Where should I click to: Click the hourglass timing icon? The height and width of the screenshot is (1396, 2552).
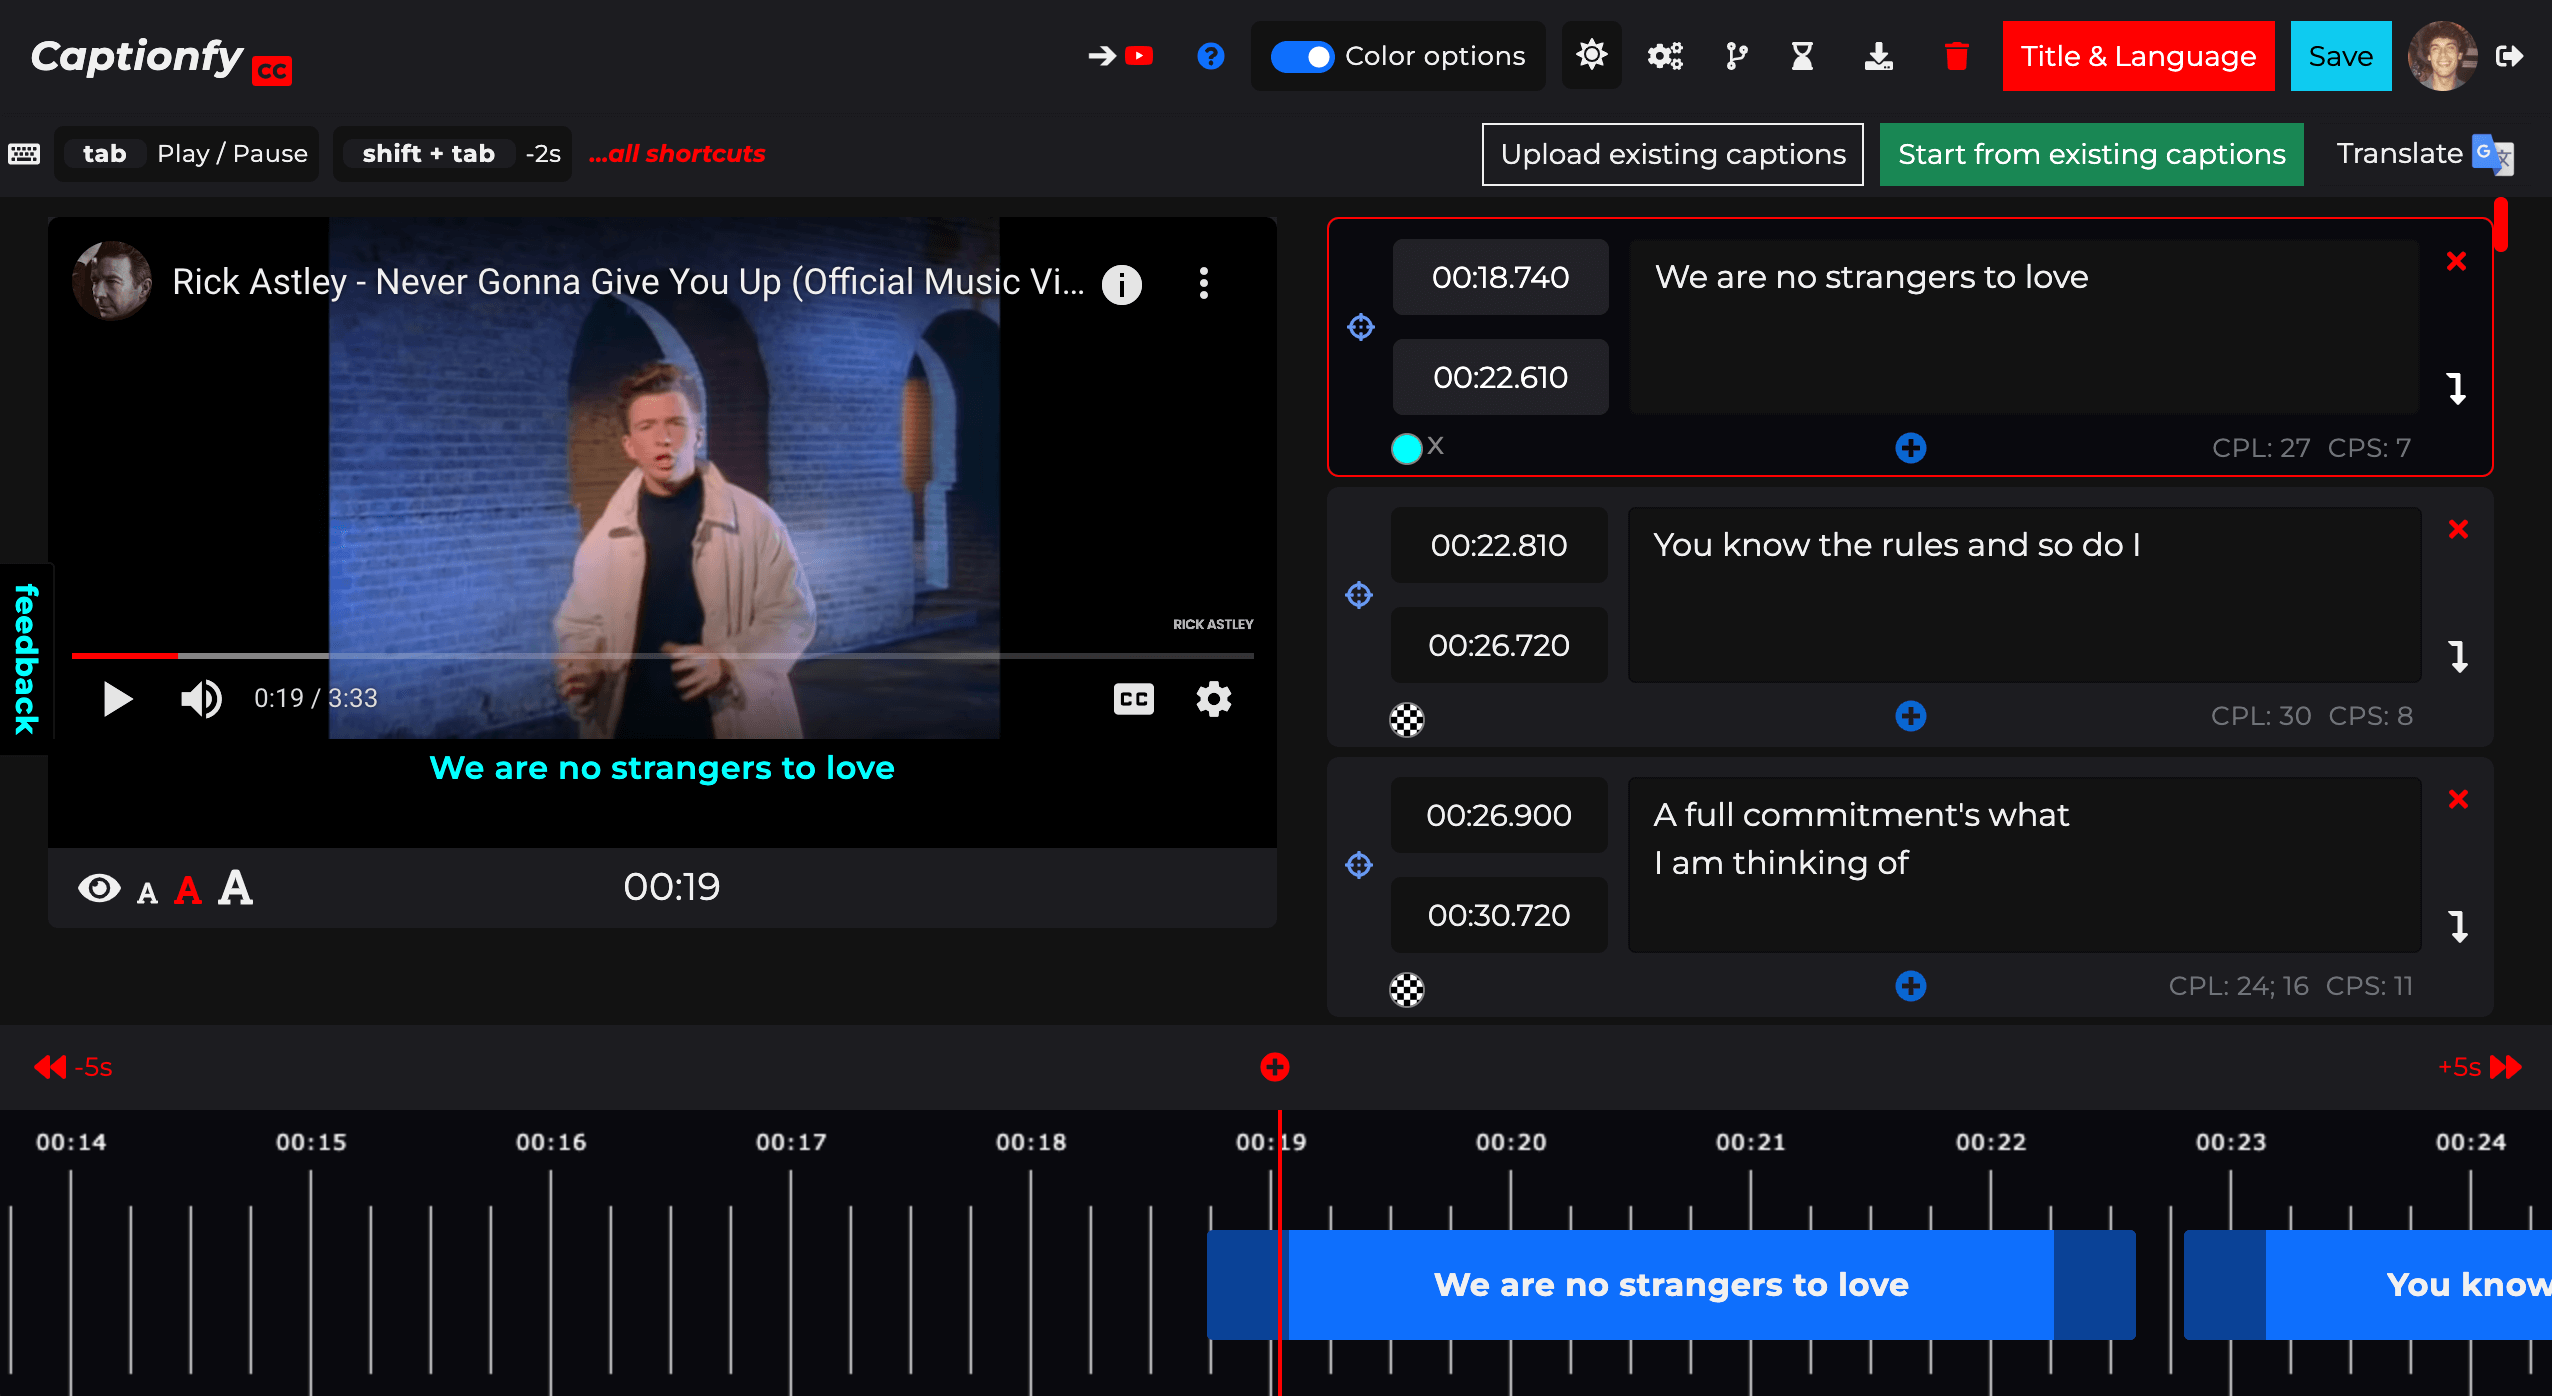1802,56
